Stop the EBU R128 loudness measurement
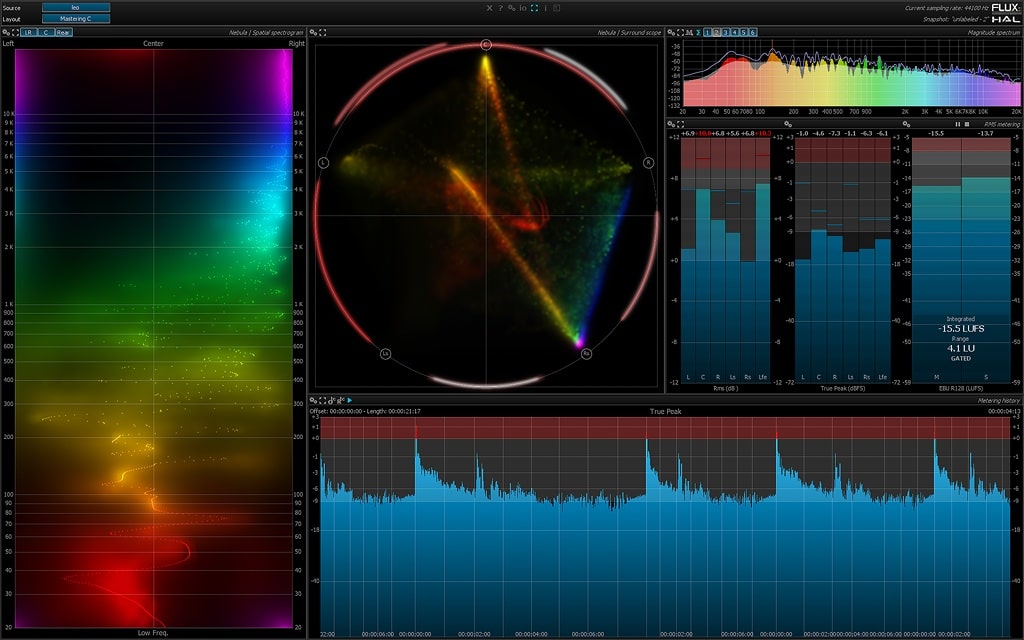The height and width of the screenshot is (640, 1024). coord(967,124)
